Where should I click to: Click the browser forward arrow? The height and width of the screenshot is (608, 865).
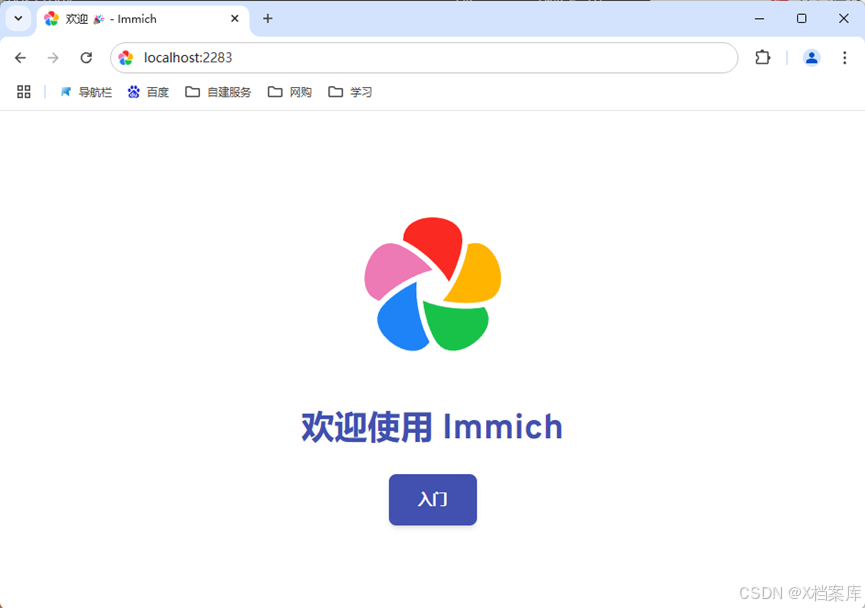click(x=53, y=58)
